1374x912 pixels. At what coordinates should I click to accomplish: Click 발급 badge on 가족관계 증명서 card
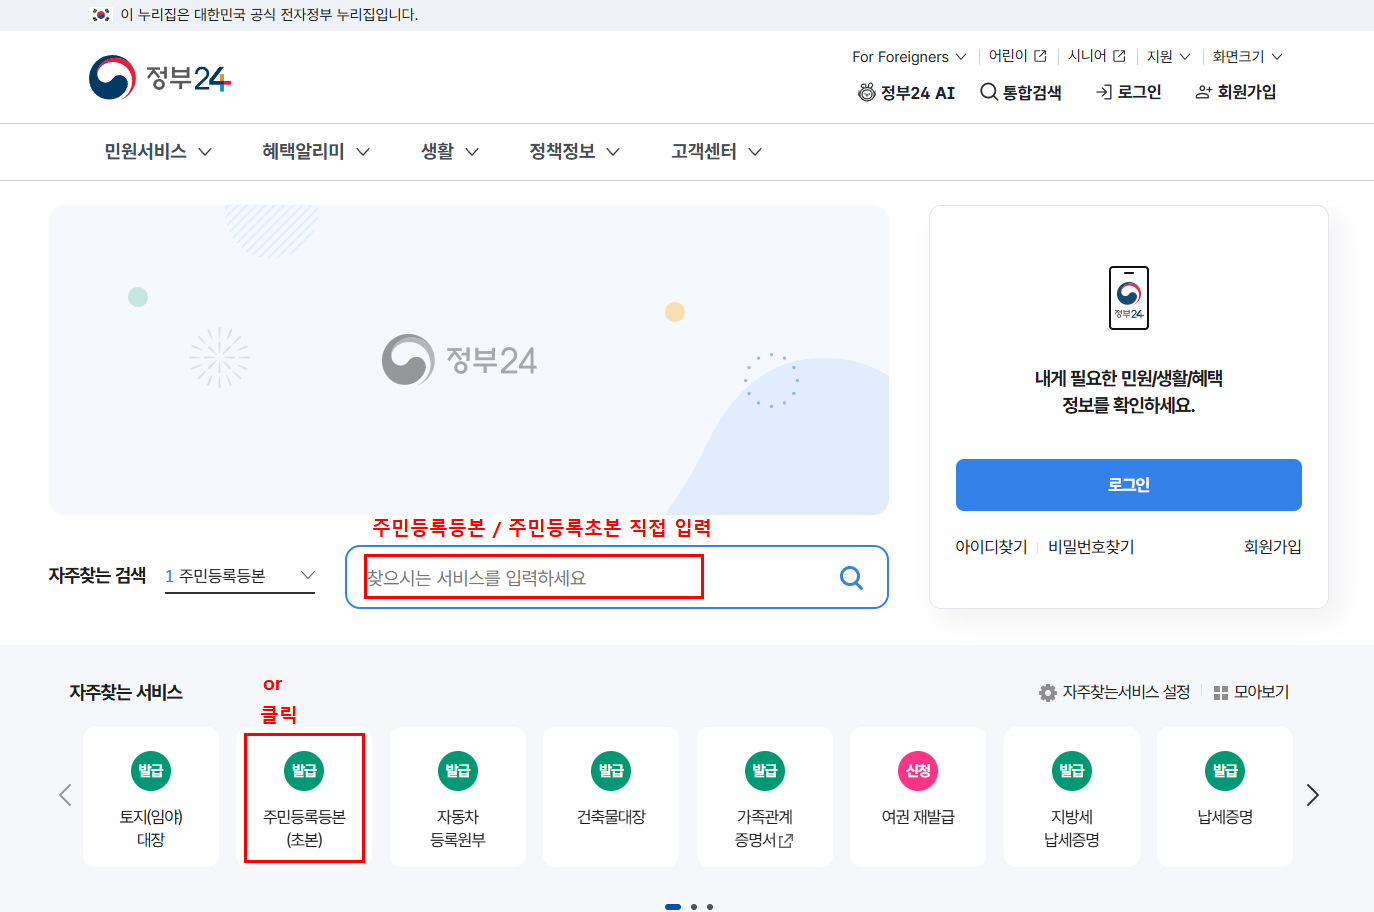click(x=765, y=771)
